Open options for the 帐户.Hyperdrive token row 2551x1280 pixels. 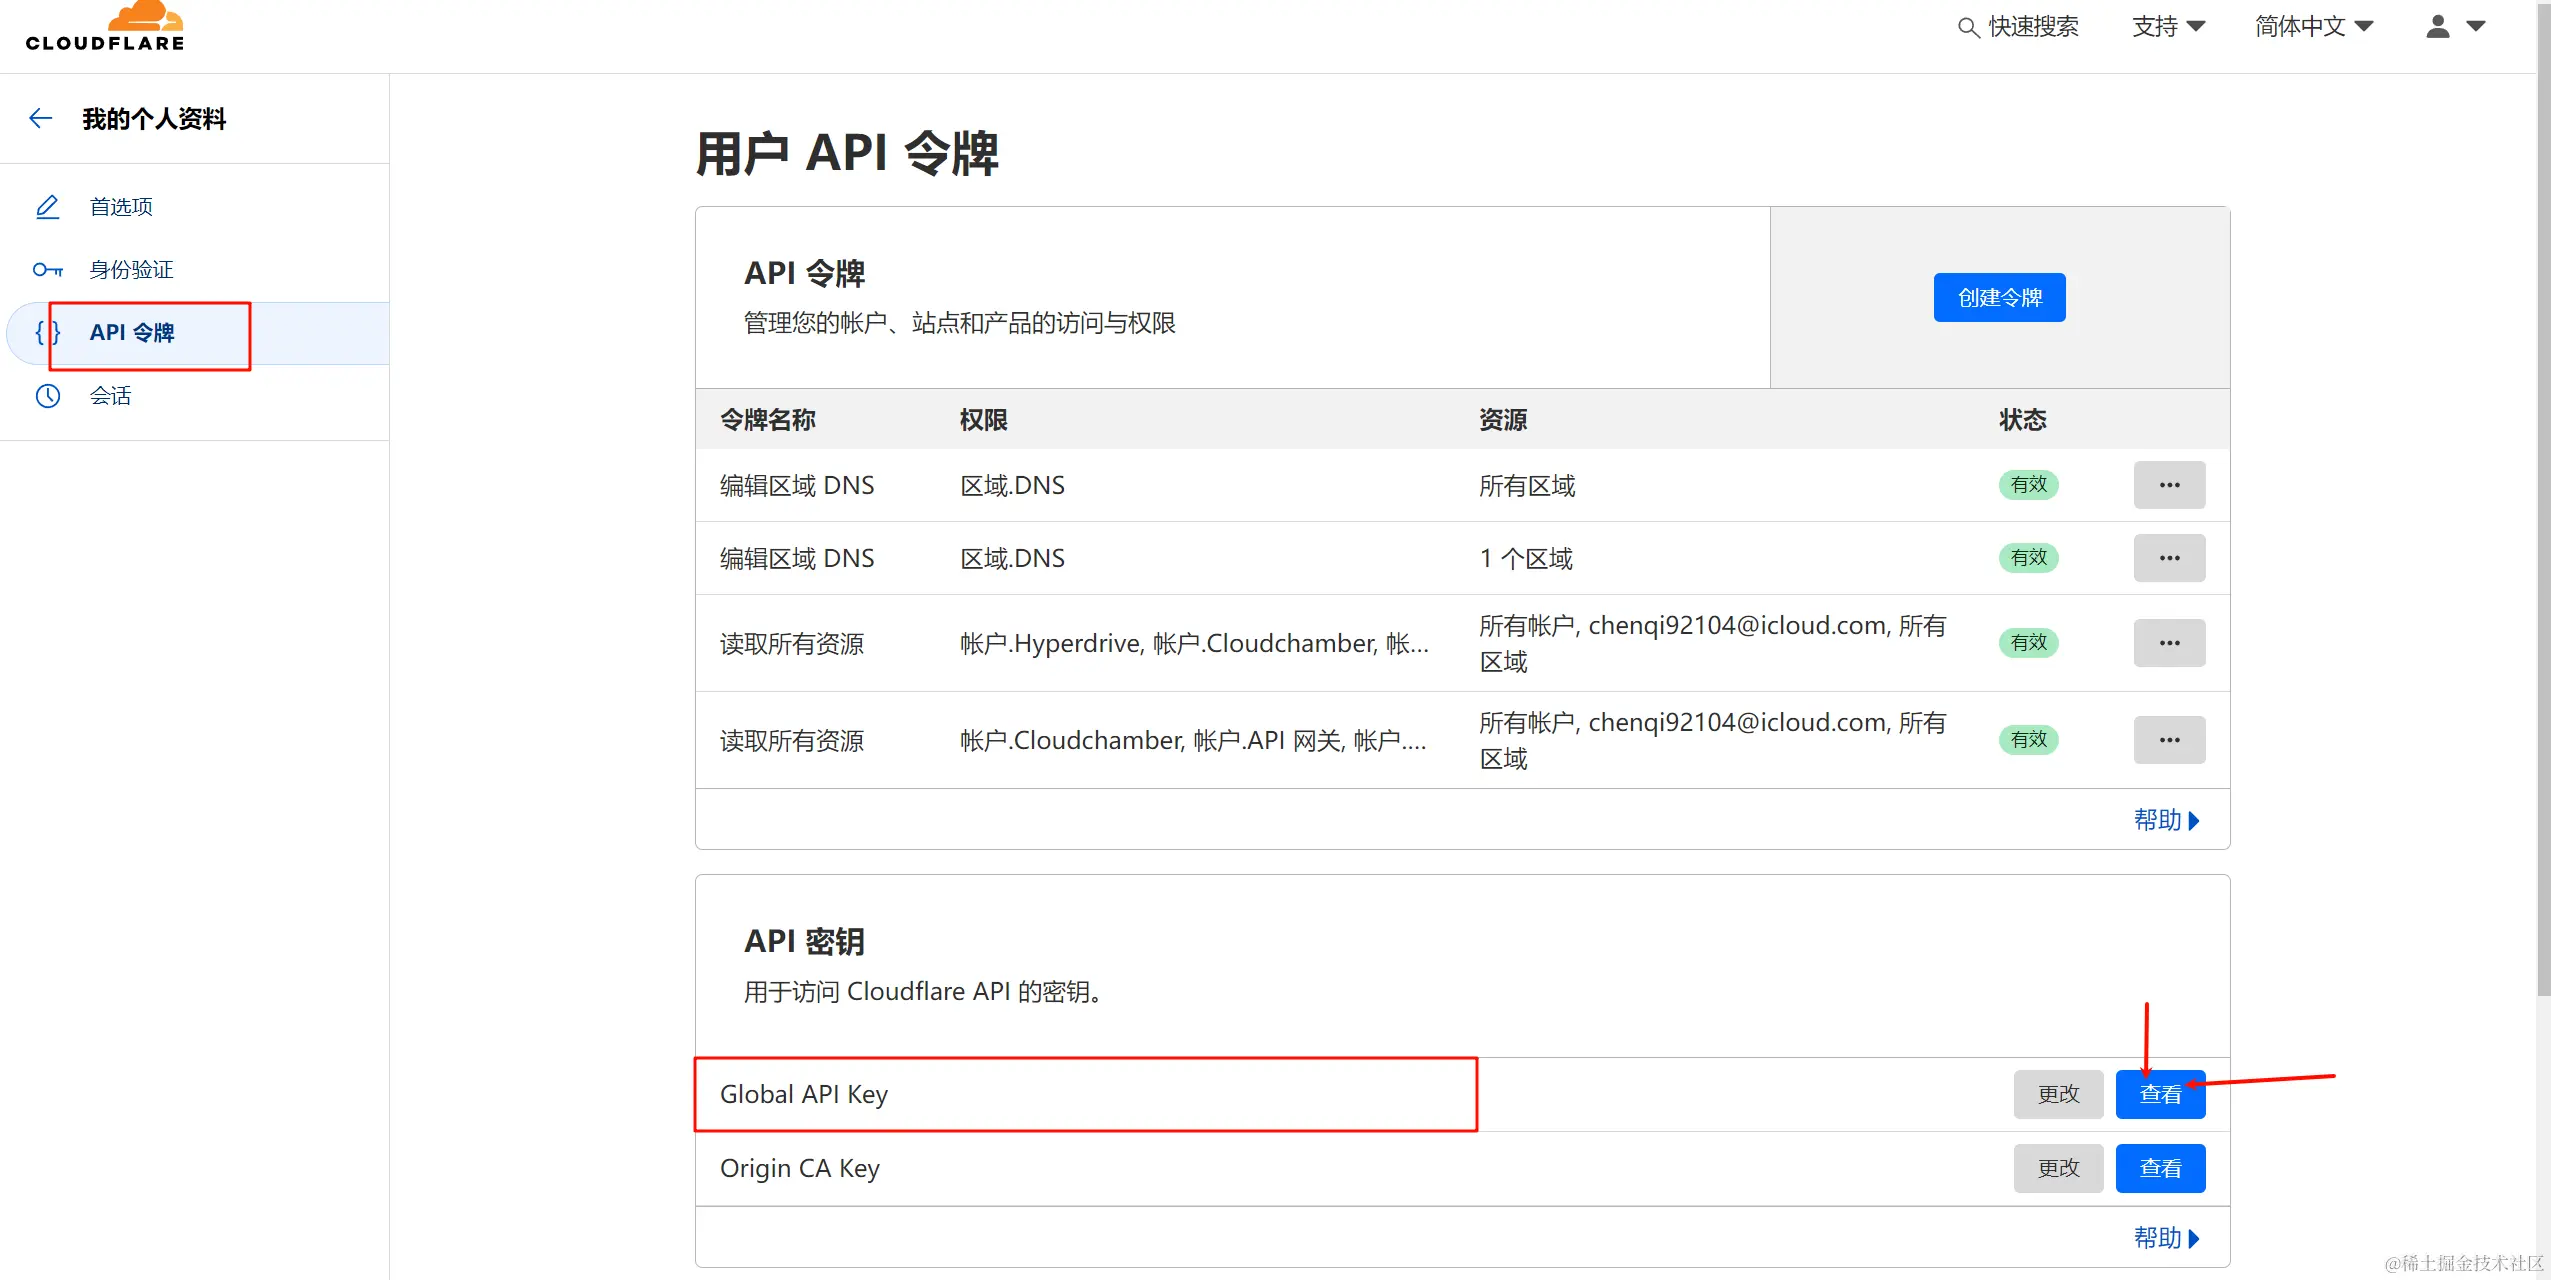click(x=2168, y=643)
